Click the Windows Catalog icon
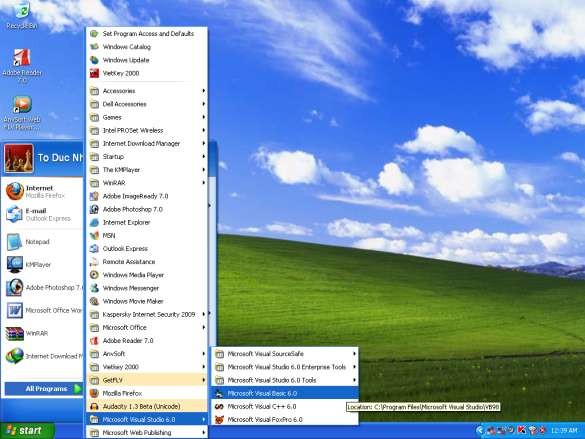 click(94, 47)
